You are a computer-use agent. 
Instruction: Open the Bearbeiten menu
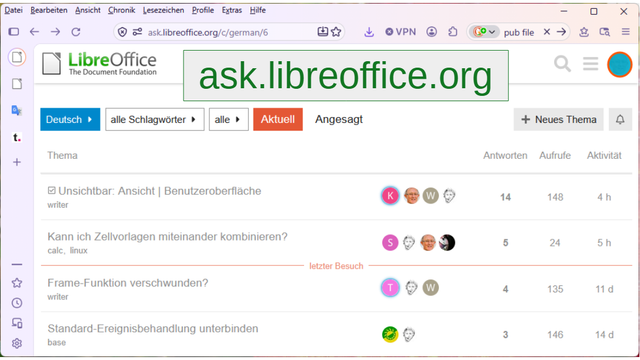pos(49,10)
